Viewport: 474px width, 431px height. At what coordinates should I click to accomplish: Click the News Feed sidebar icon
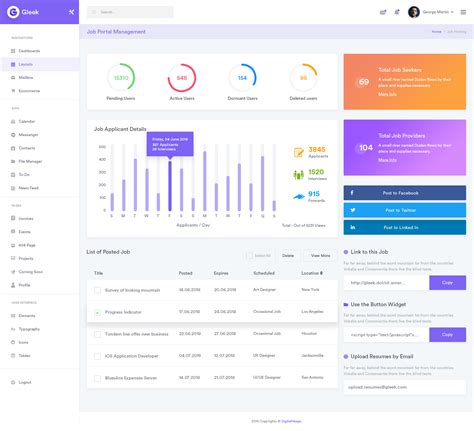[x=13, y=188]
